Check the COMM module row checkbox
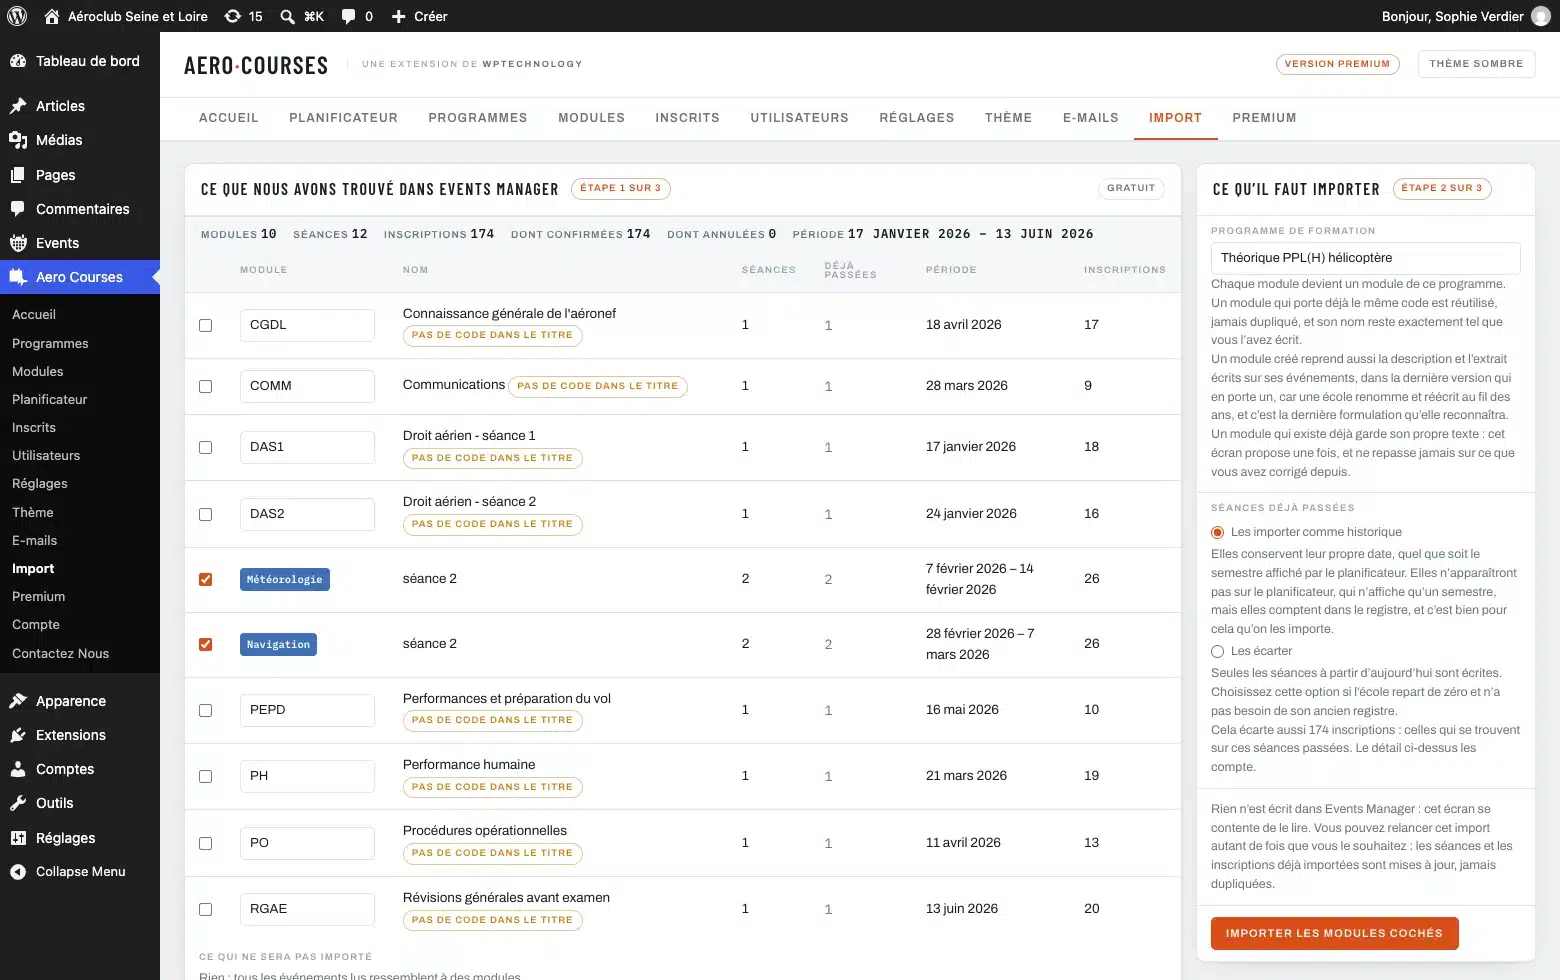 pos(205,386)
